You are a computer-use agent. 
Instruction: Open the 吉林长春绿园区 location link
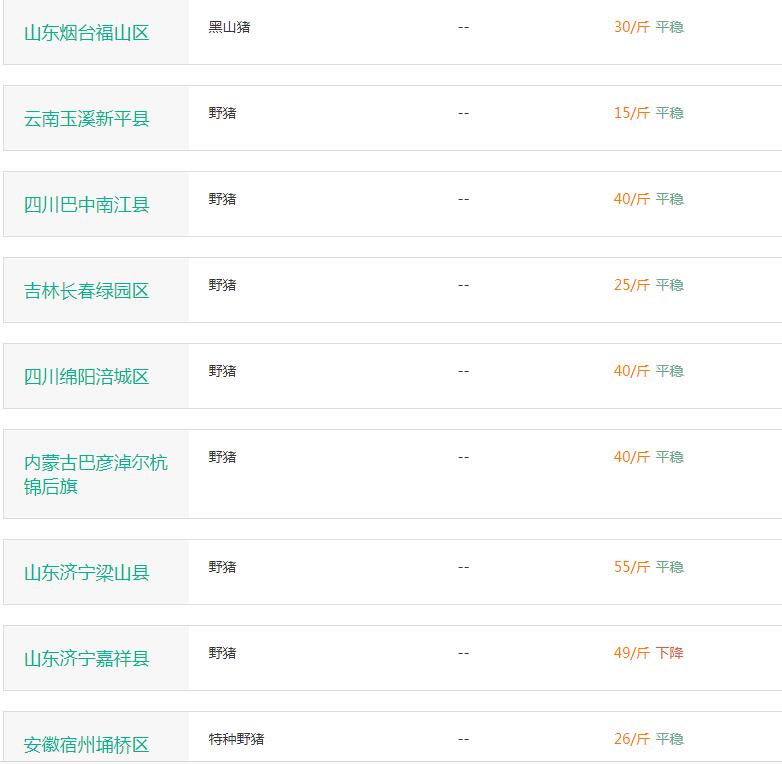click(x=87, y=291)
